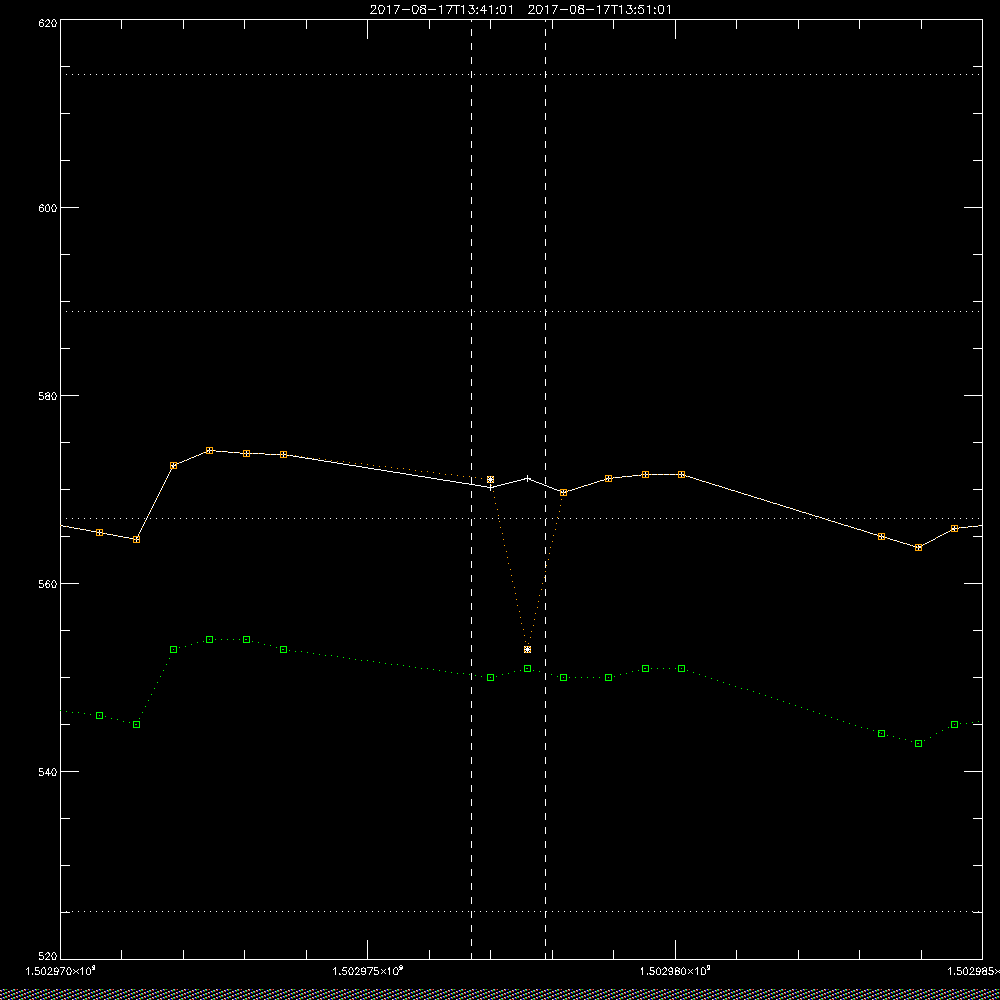Select the highest orange data point near 574
The height and width of the screenshot is (1000, 1000).
pyautogui.click(x=209, y=450)
